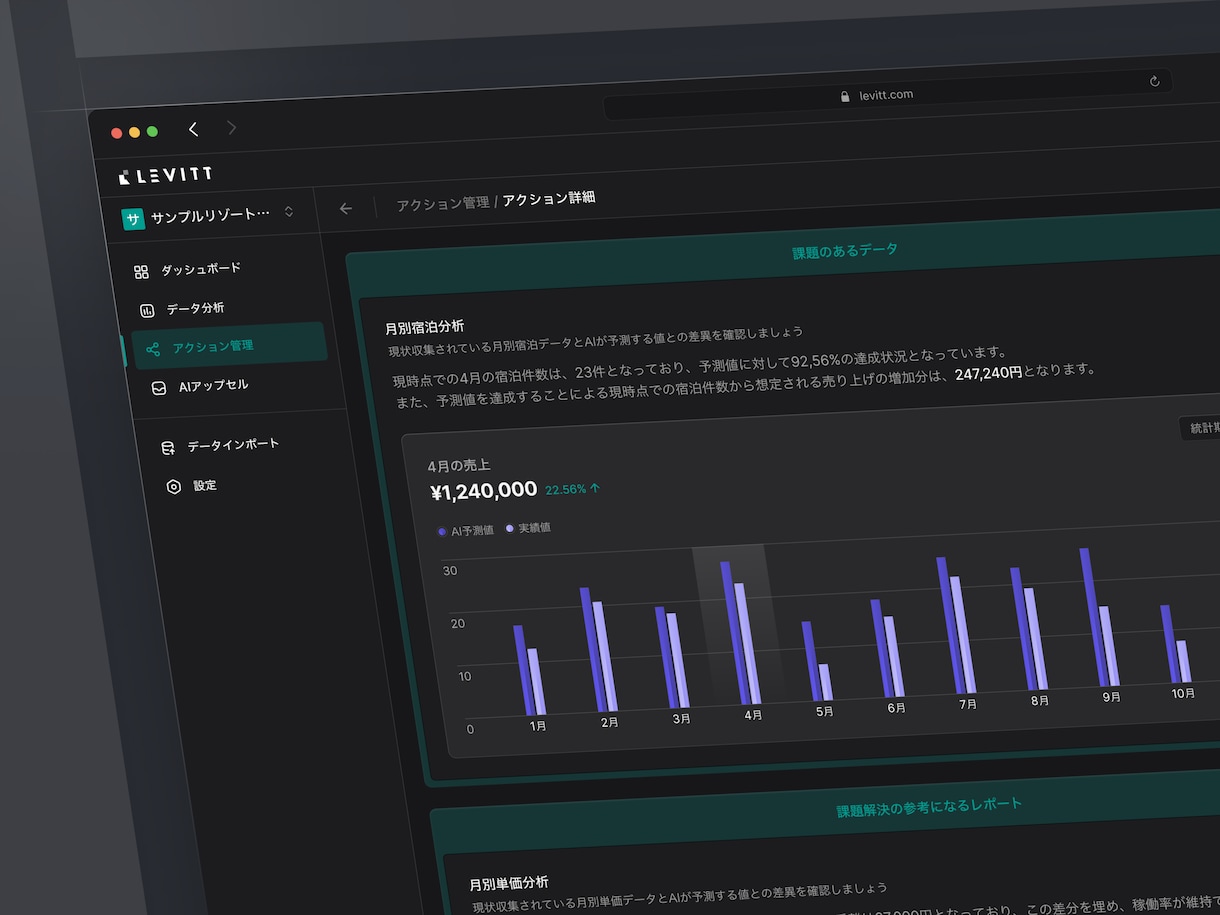Screen dimensions: 1220x915
Task: Click the reload icon in address bar
Action: point(1155,81)
